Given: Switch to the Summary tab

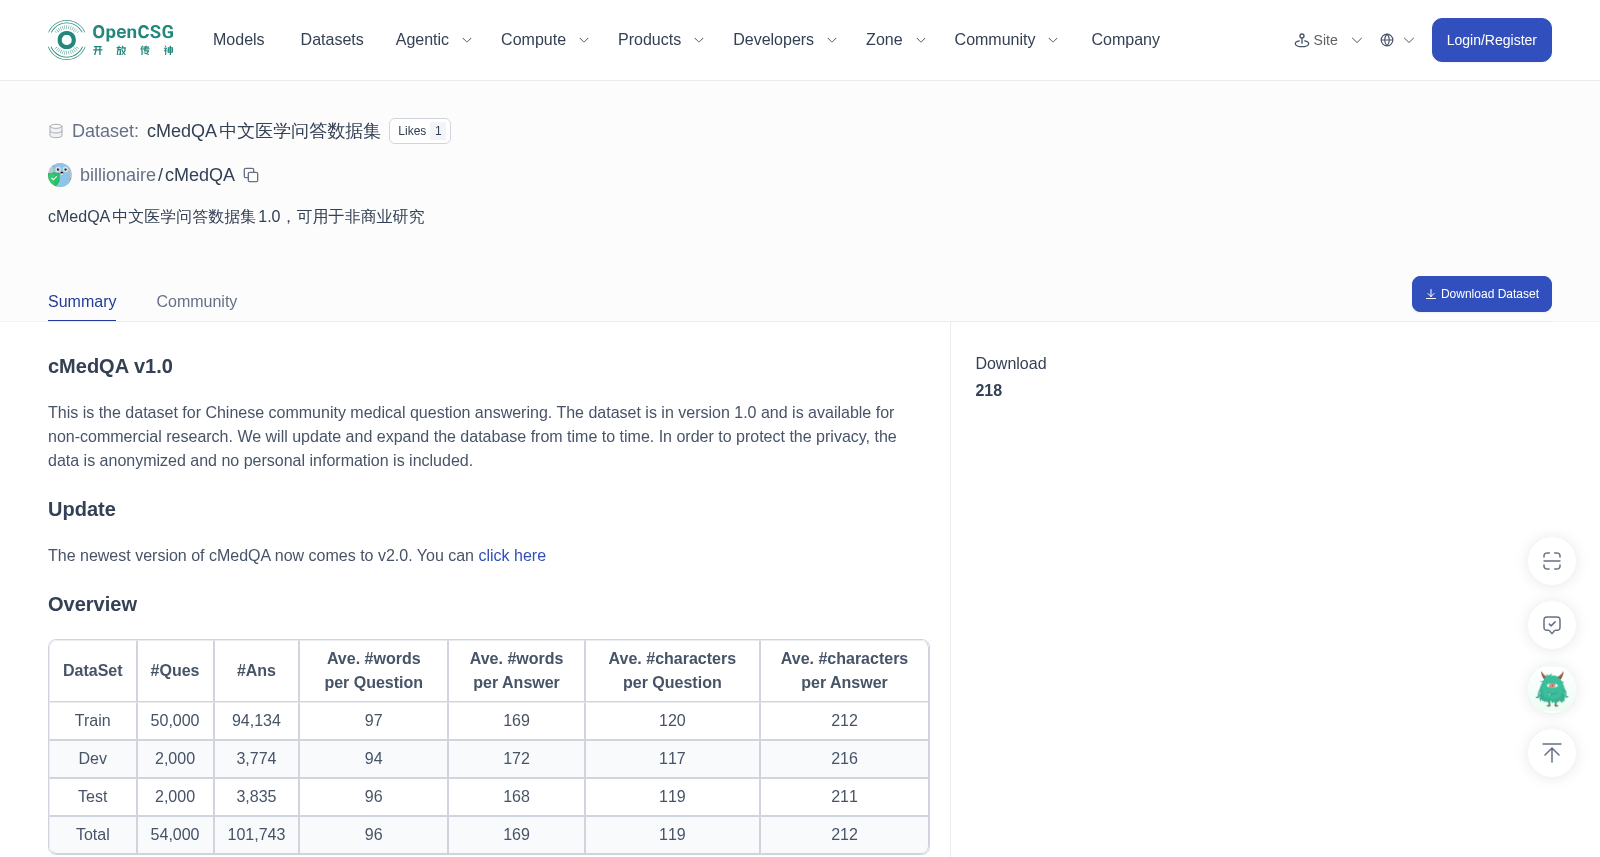Looking at the screenshot, I should point(82,302).
